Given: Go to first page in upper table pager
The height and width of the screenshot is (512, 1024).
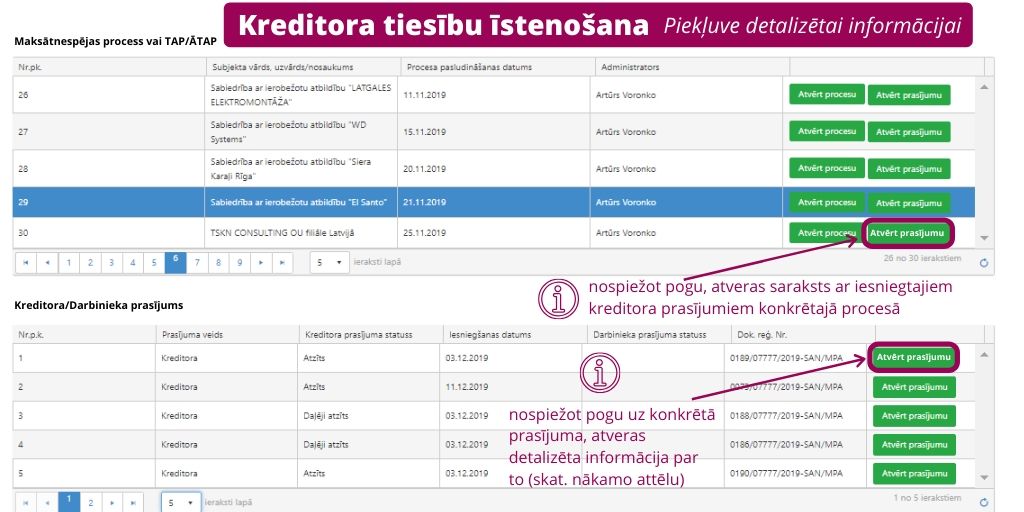Looking at the screenshot, I should pyautogui.click(x=26, y=263).
